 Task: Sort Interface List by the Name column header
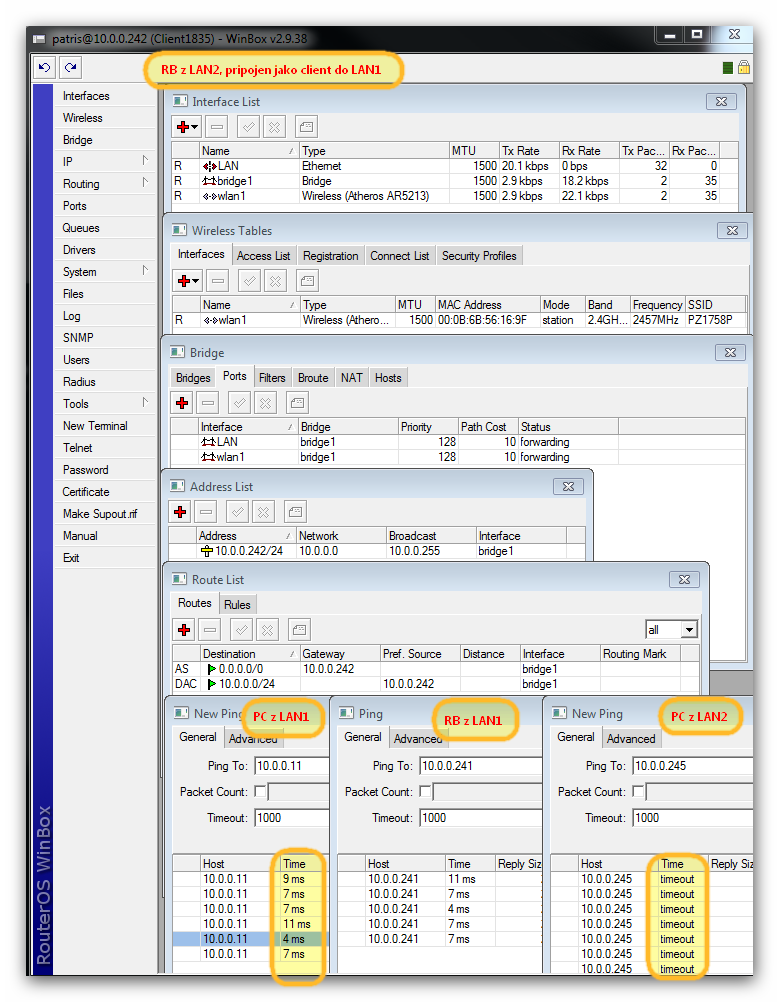coord(248,151)
